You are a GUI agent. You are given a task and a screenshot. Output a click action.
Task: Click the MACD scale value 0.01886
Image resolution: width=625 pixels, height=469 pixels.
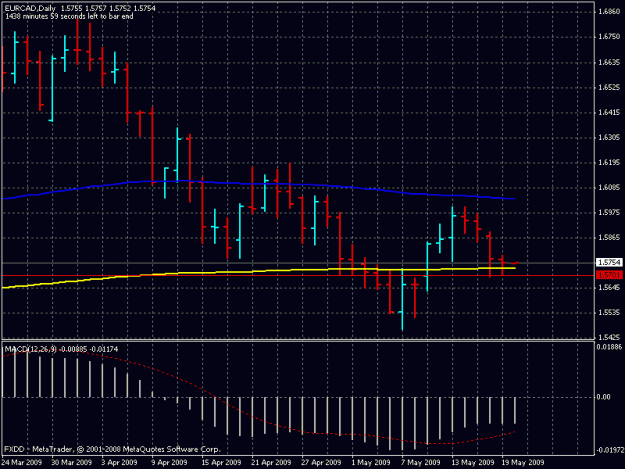[x=609, y=347]
